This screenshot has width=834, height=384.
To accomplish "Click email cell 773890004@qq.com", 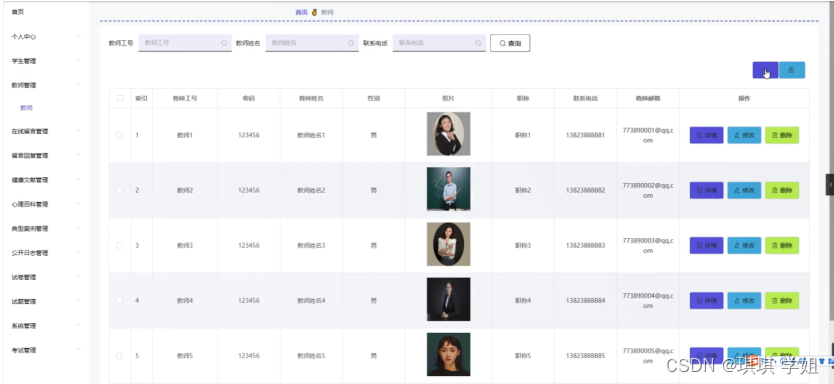I will (x=648, y=300).
